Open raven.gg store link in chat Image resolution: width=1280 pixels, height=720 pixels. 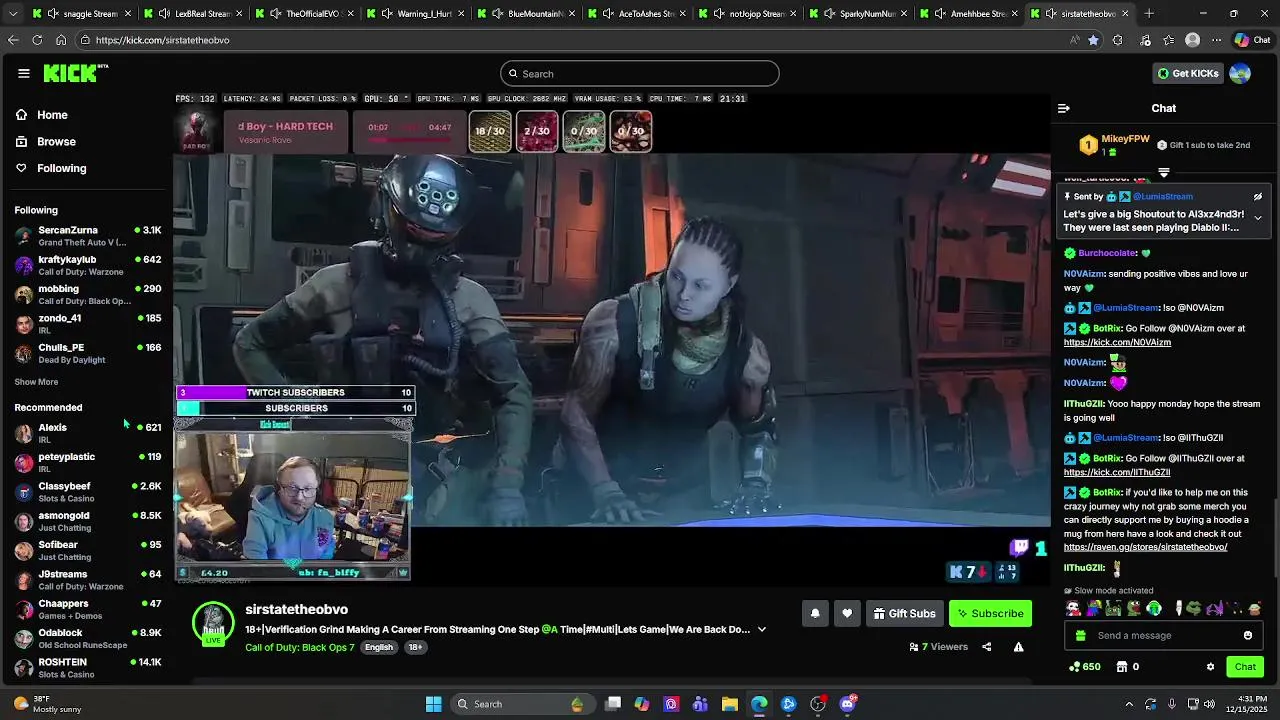coord(1145,547)
